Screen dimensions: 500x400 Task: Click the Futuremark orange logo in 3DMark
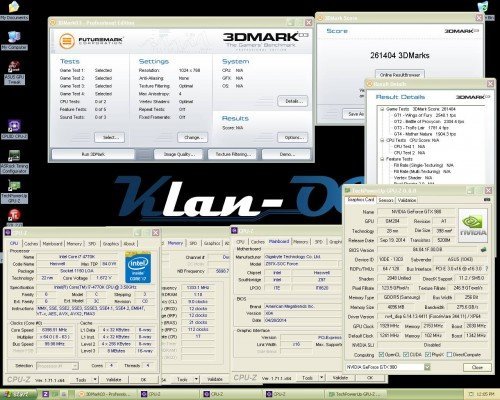[67, 41]
